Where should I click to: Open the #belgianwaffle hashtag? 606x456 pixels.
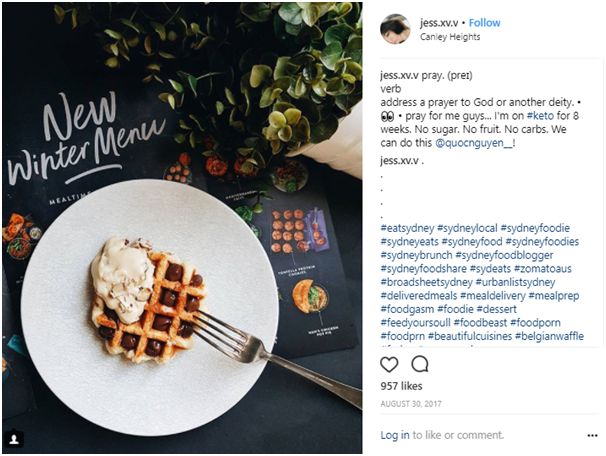coord(549,337)
